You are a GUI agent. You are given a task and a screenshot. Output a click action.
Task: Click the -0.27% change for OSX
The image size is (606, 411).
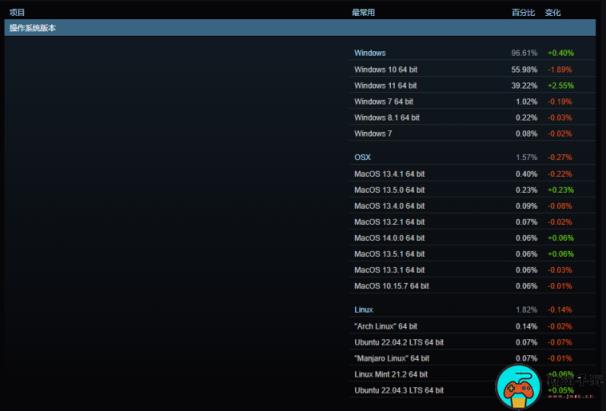click(560, 157)
